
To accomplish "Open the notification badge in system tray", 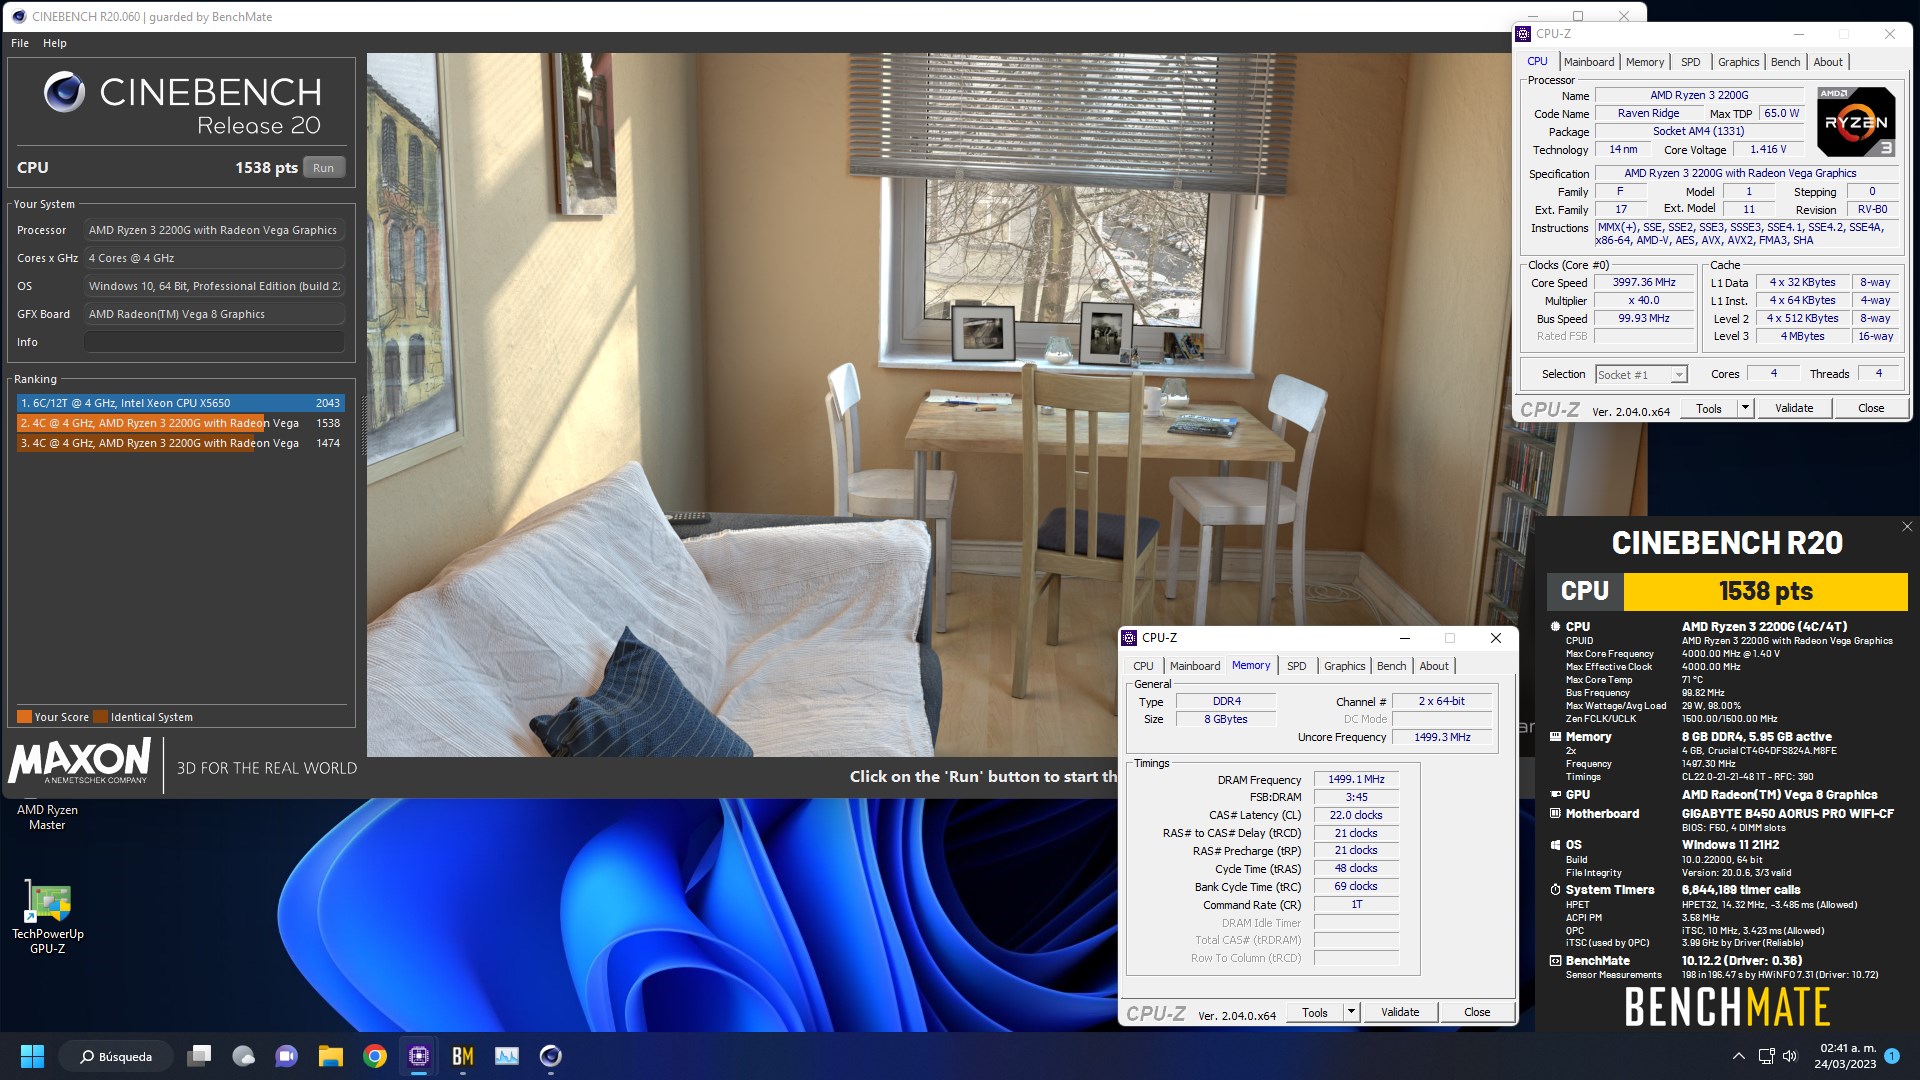I will pyautogui.click(x=1892, y=1056).
